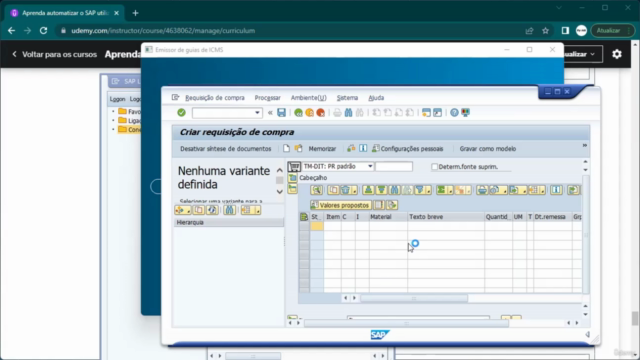Click the Print icon in SAP standard toolbar
The width and height of the screenshot is (640, 360).
tap(337, 113)
